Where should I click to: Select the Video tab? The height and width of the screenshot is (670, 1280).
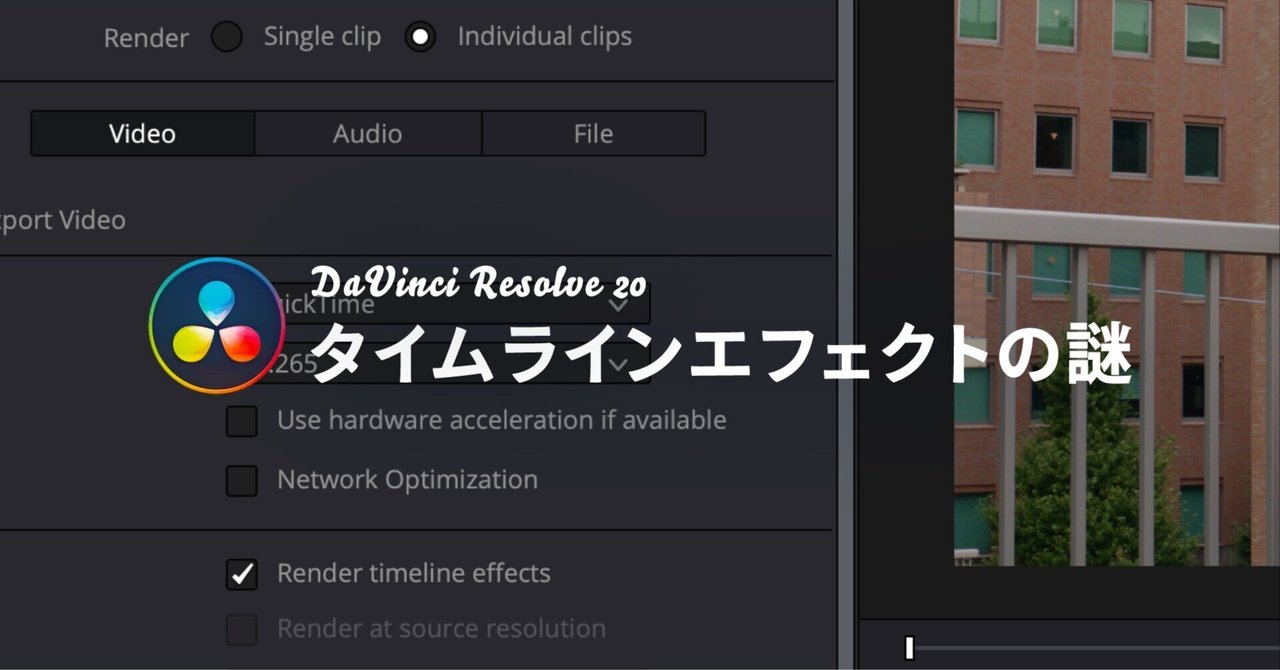point(141,132)
